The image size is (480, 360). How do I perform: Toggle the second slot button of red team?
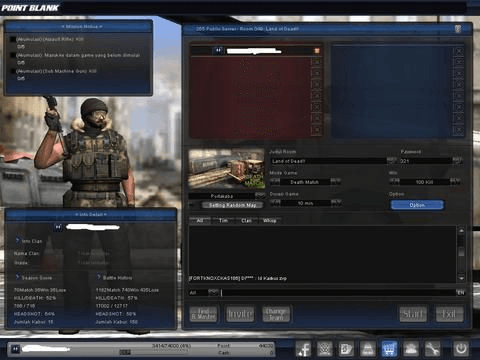(x=317, y=62)
